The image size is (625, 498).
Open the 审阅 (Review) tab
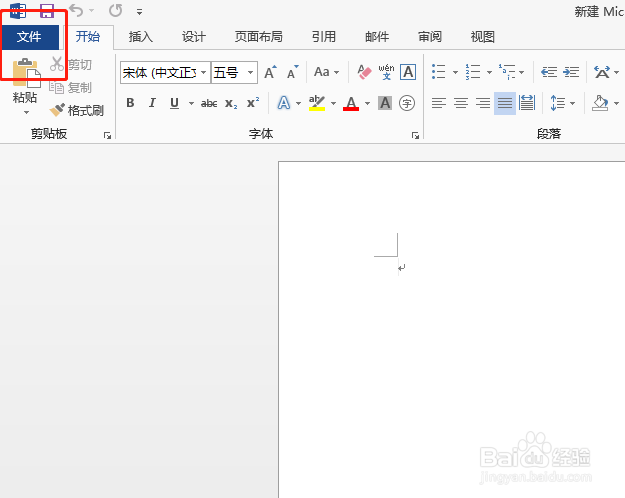coord(430,37)
